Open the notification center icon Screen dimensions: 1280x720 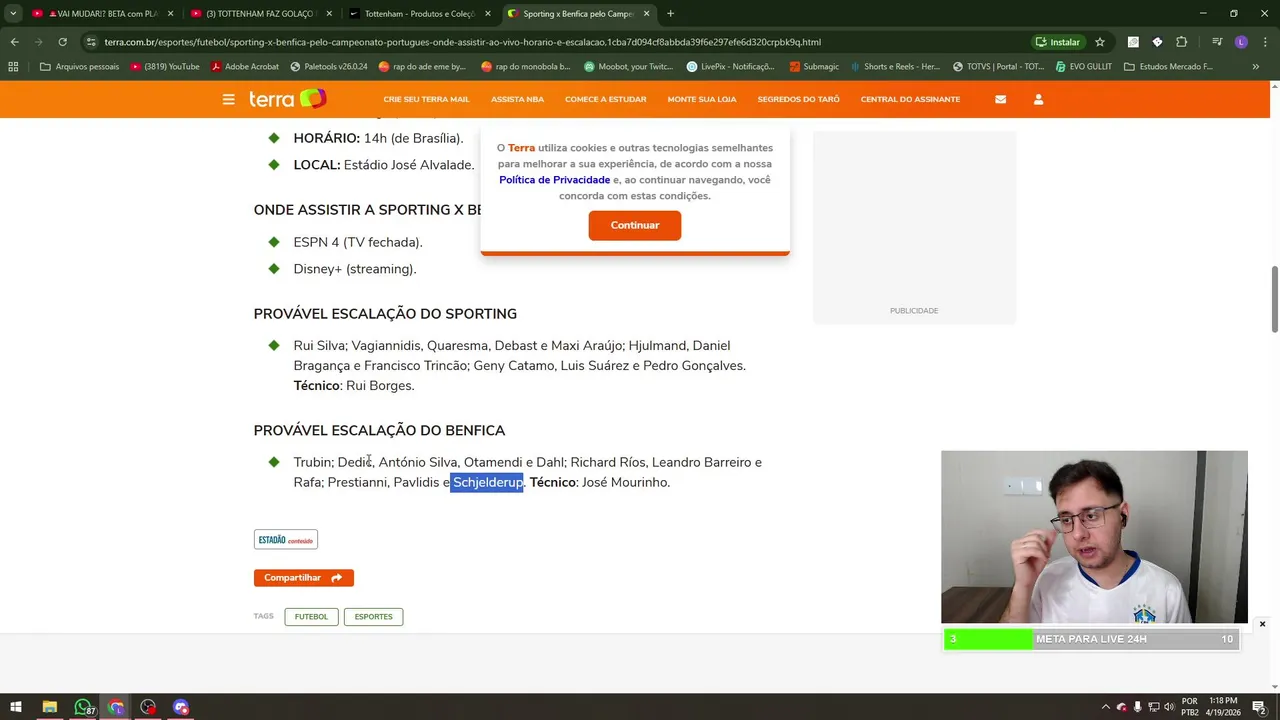(x=1259, y=707)
